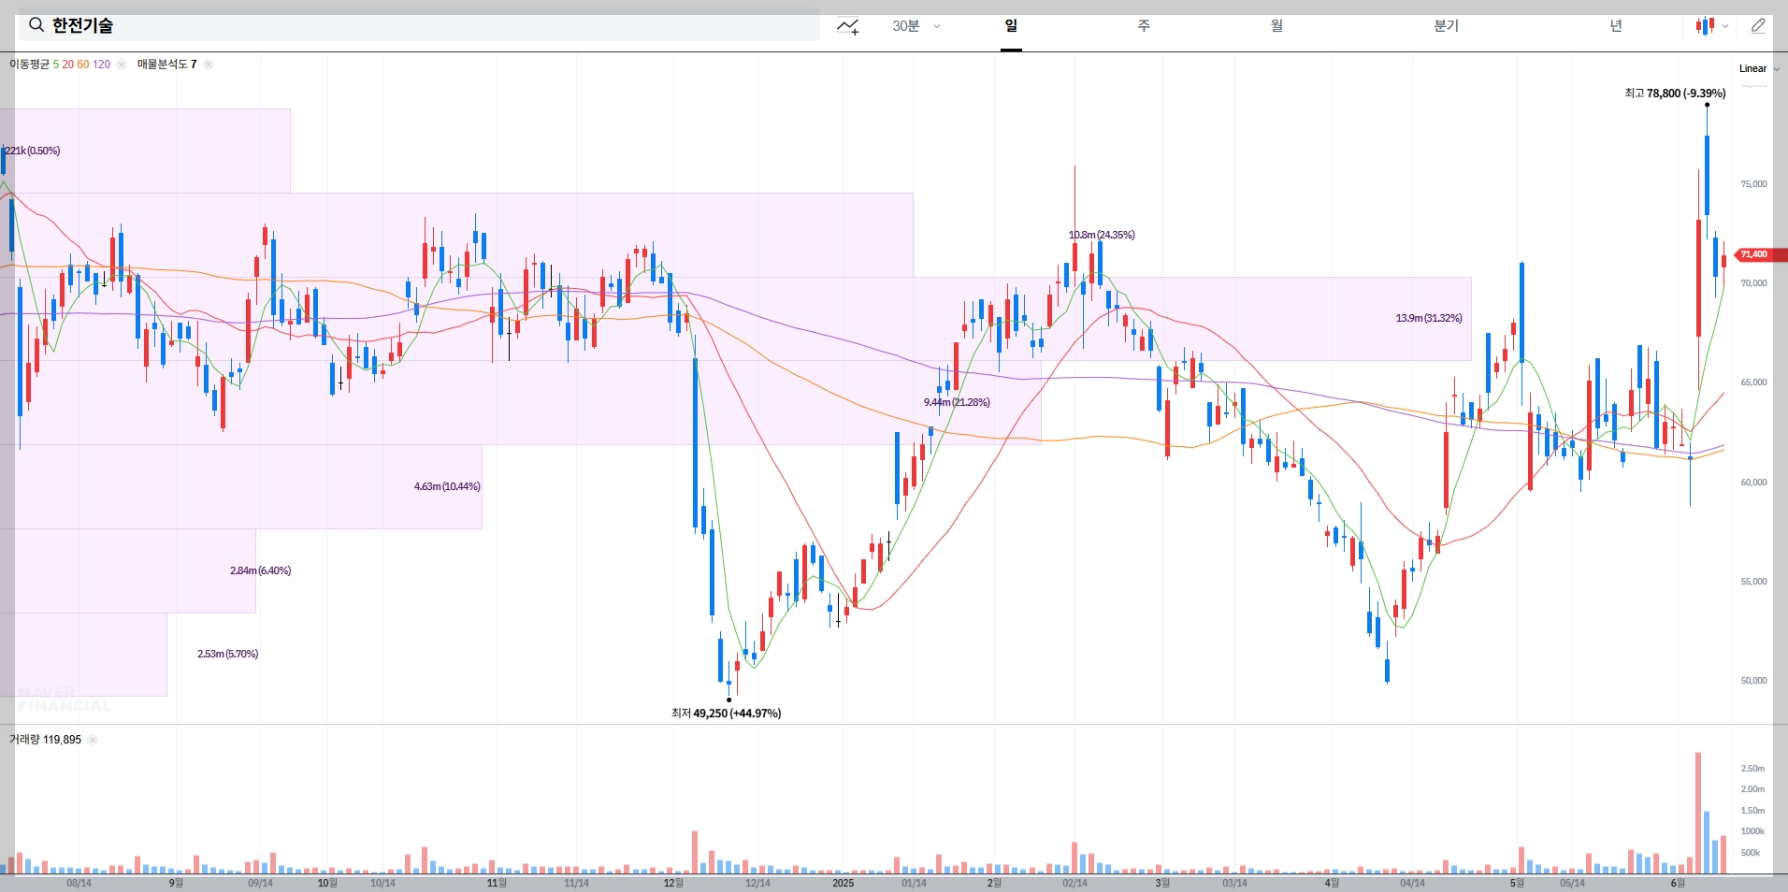This screenshot has height=892, width=1788.
Task: Open 매물분석도 7 indicator settings label
Action: tap(167, 64)
